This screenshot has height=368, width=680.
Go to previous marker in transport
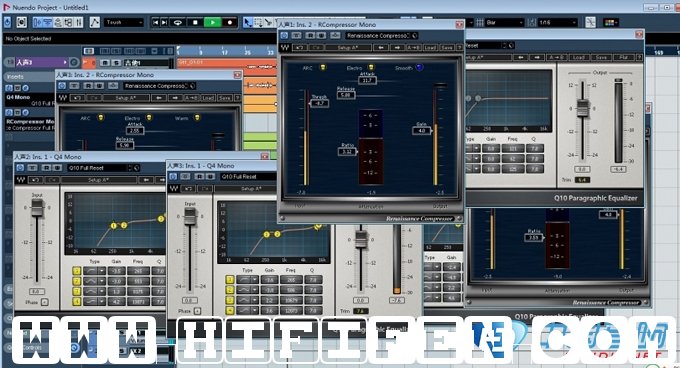click(x=155, y=22)
